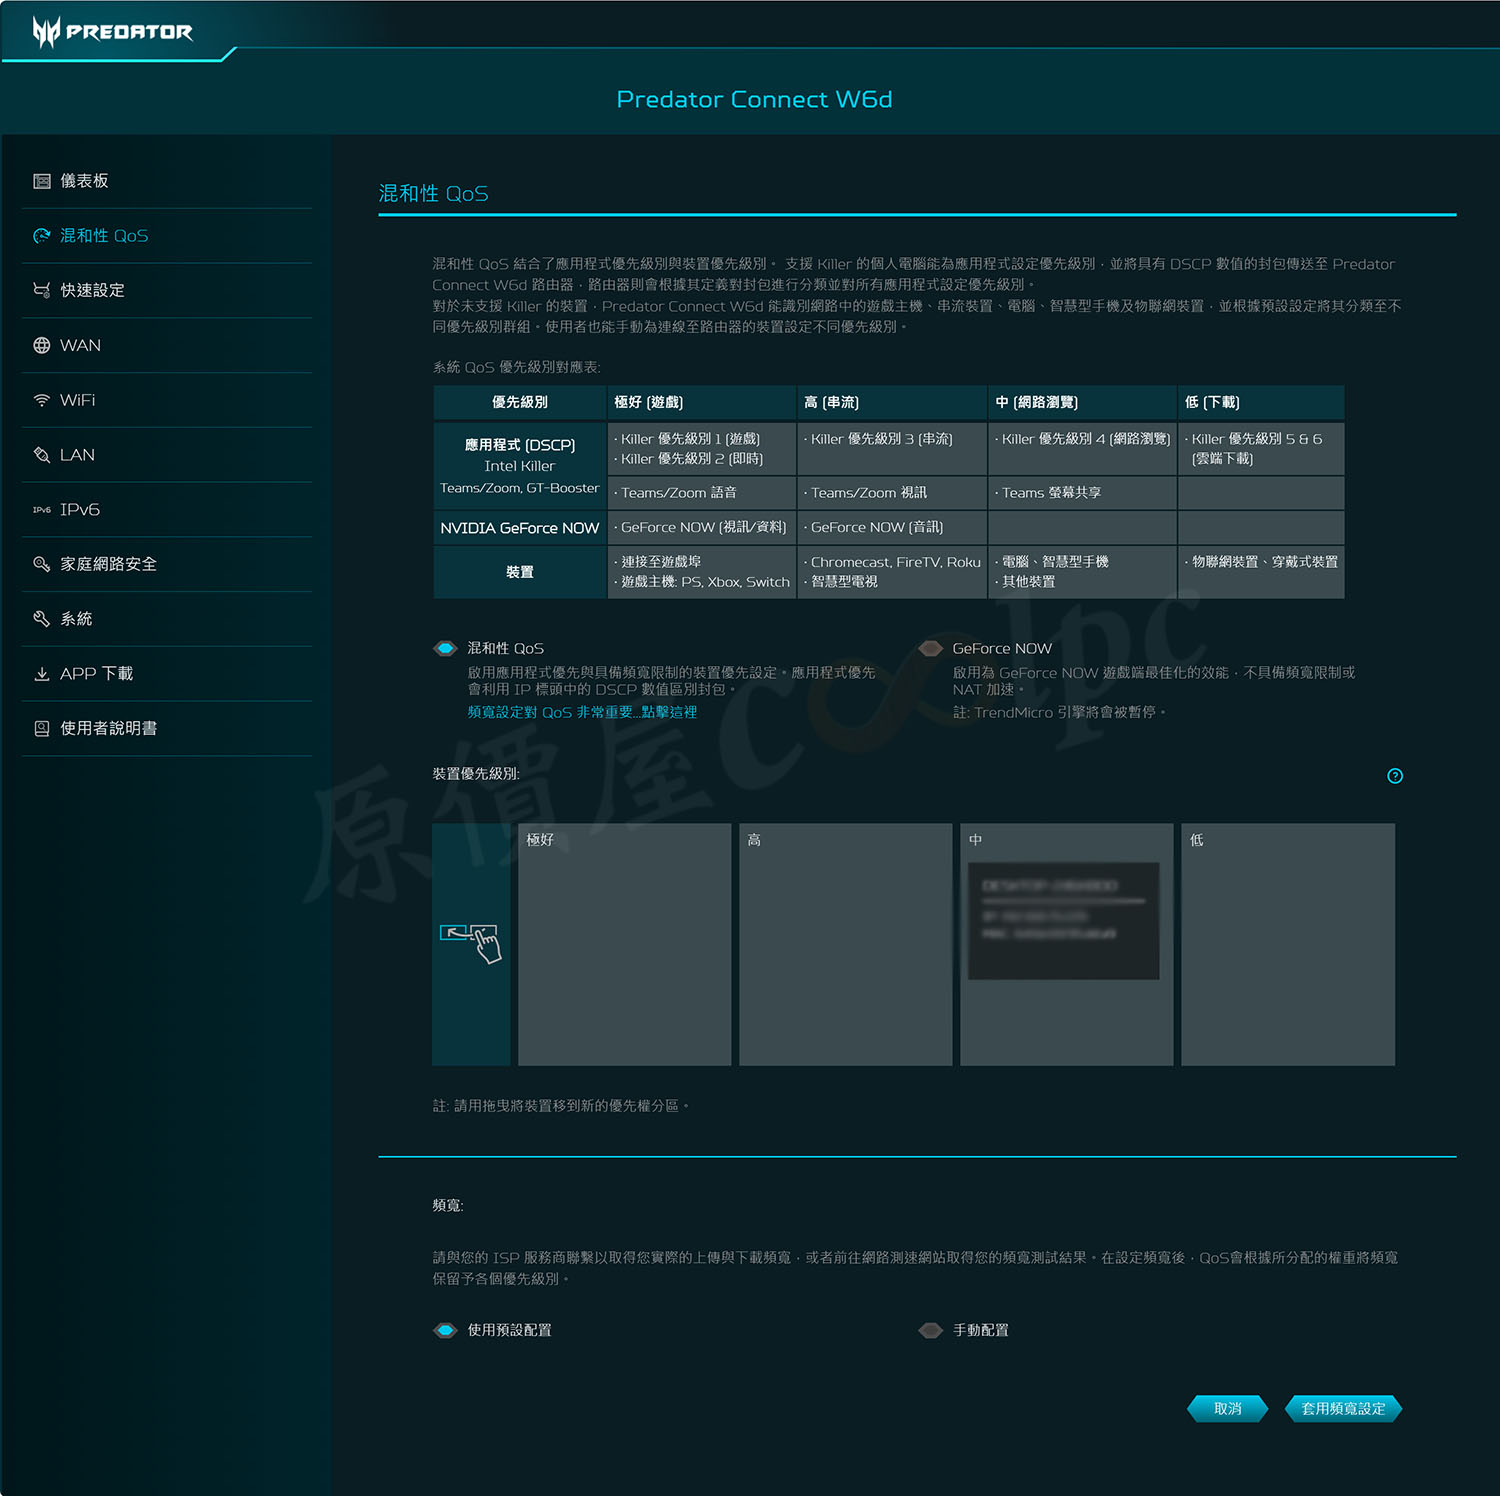Click the drag-and-drop hand icon

coord(471,943)
